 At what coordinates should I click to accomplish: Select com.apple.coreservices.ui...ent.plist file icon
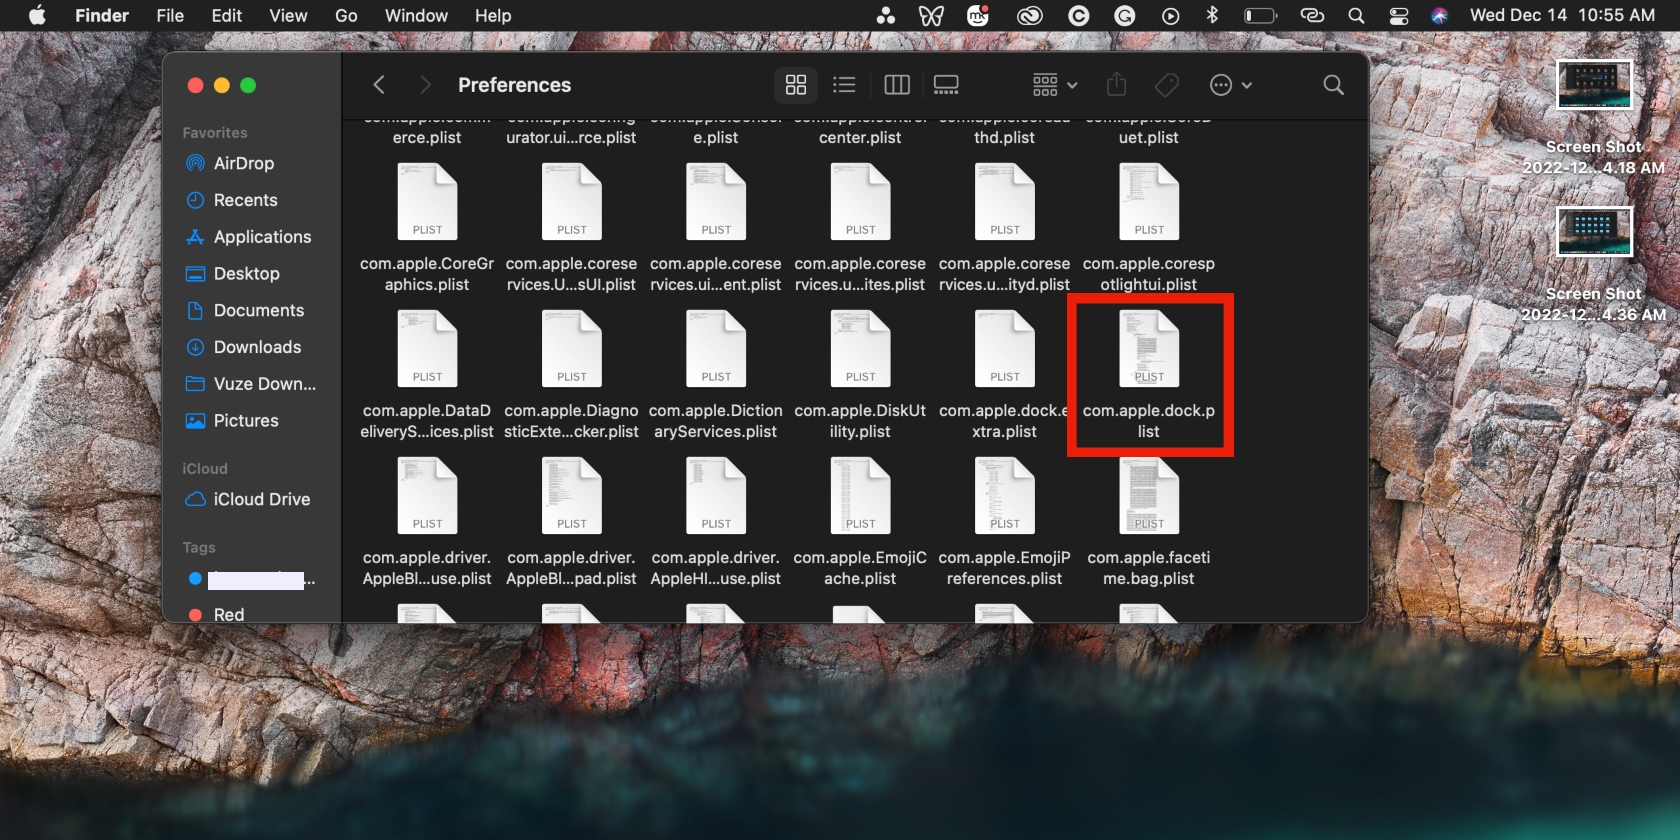tap(716, 201)
